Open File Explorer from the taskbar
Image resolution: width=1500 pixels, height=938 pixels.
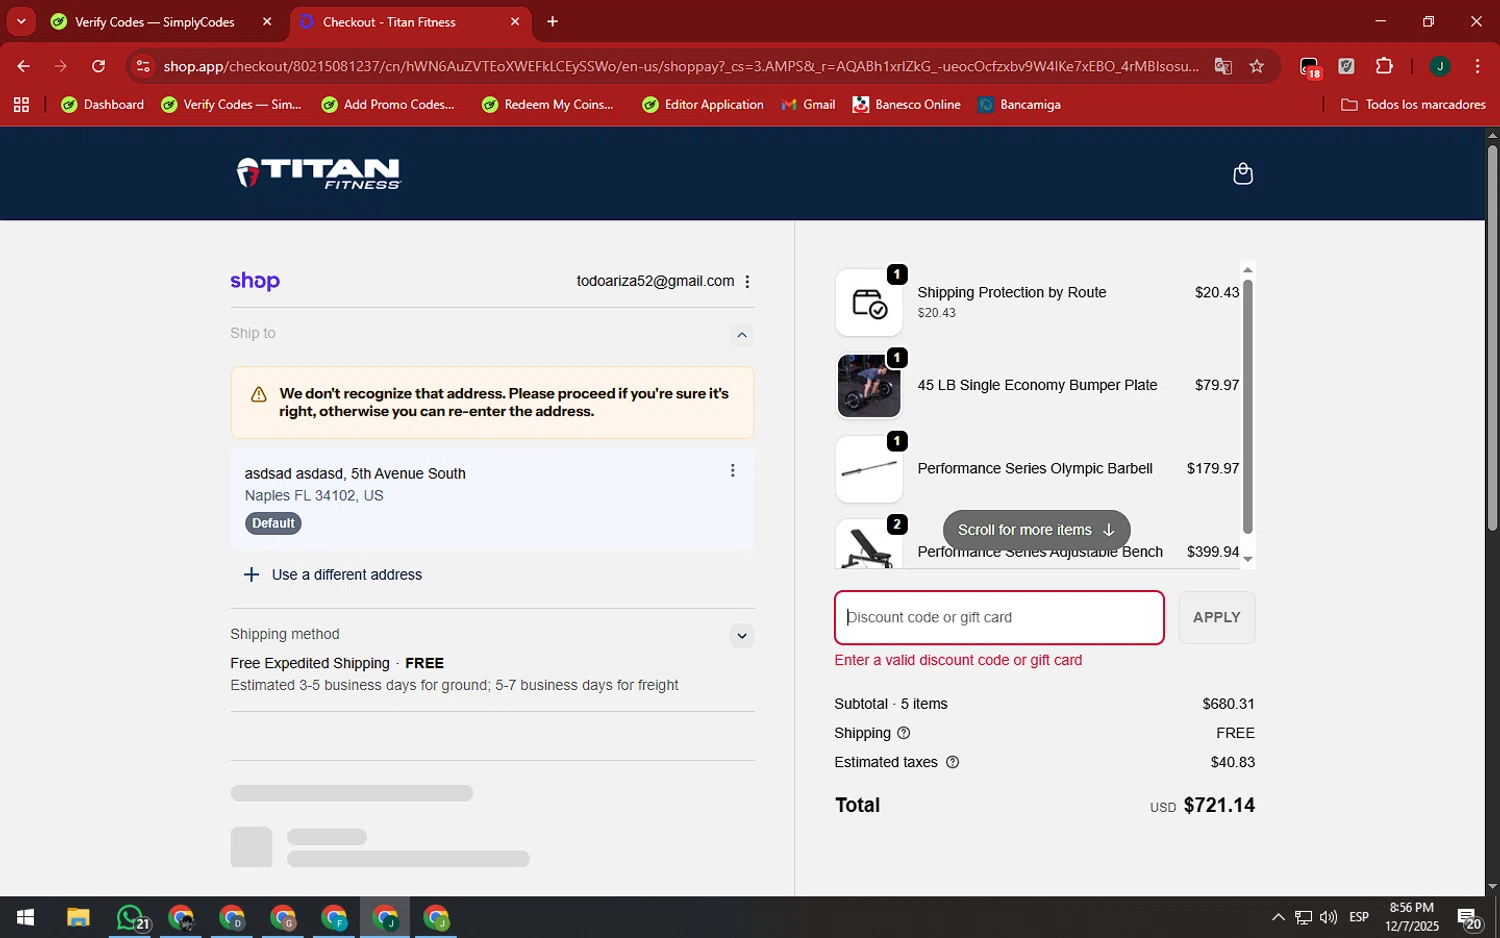pos(78,917)
